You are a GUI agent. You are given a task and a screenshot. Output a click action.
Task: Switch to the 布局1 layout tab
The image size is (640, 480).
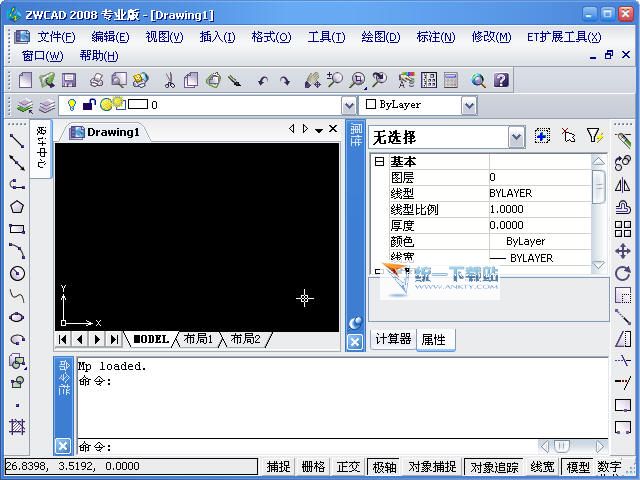tap(198, 340)
